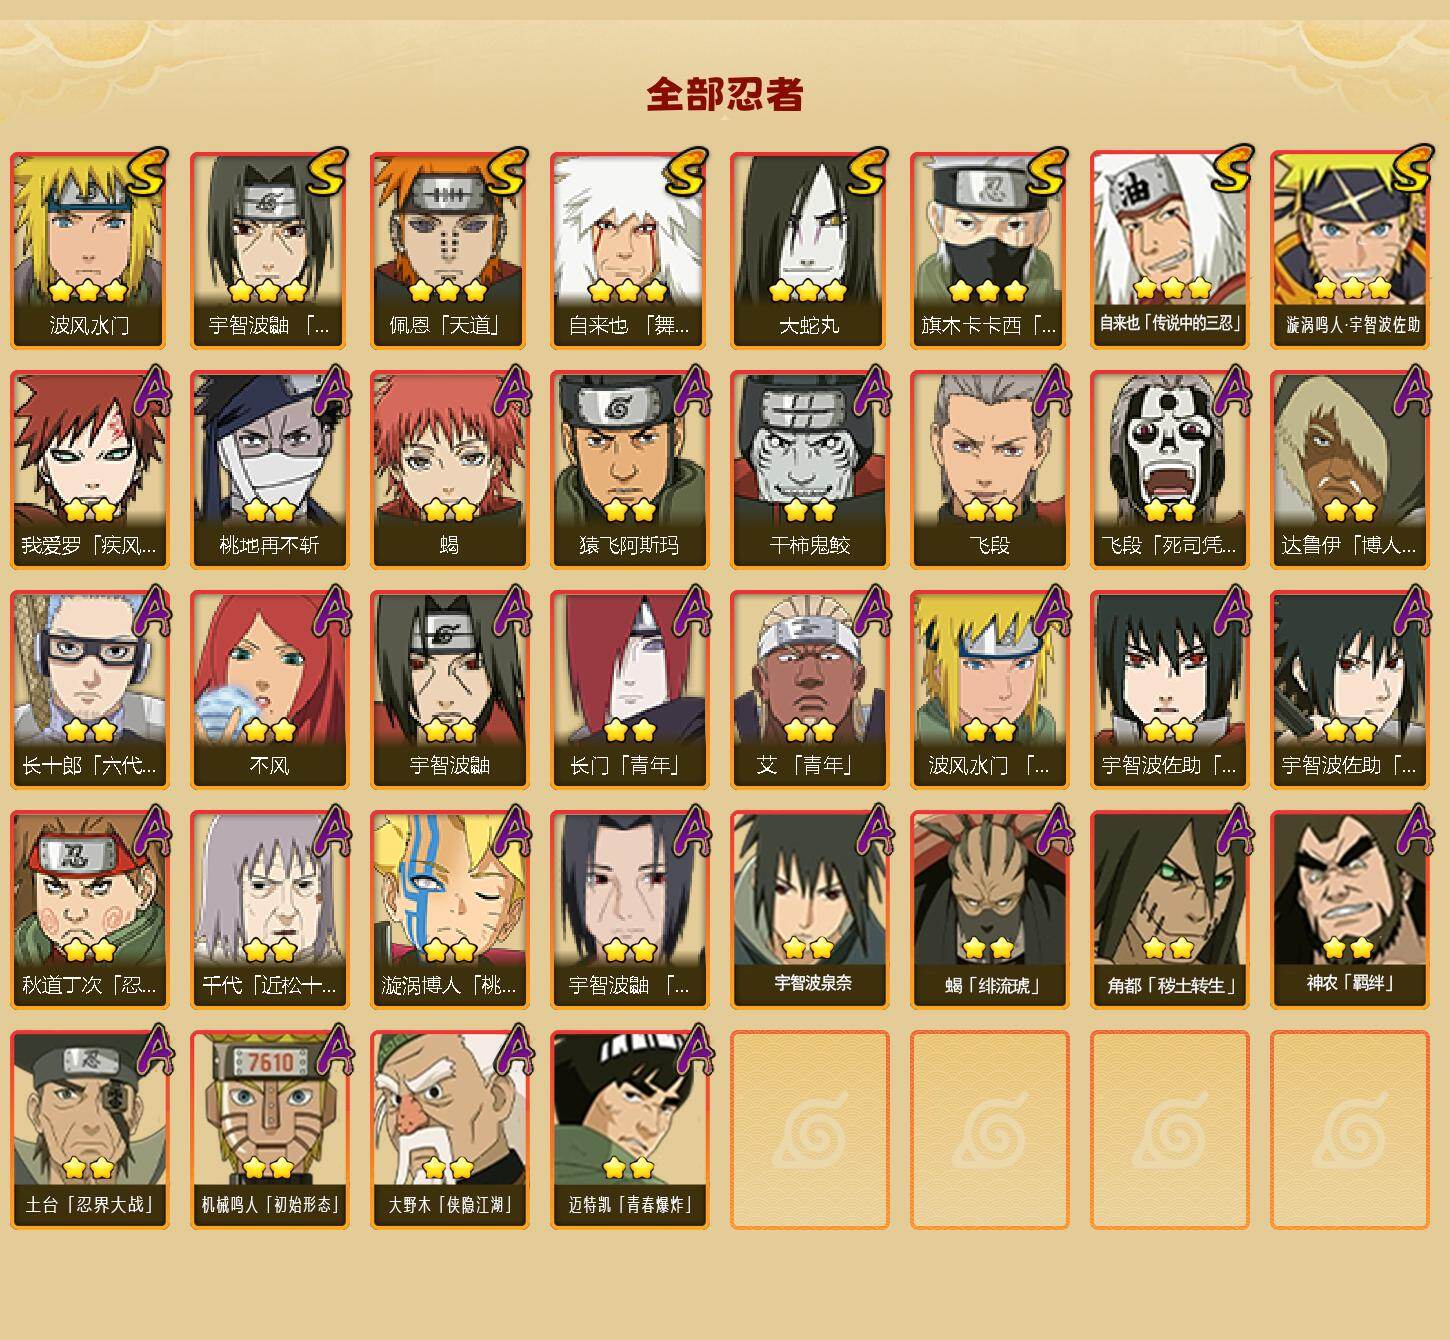Click the 神农「羁绊」 ninja card
Viewport: 1450px width, 1340px height.
tap(1349, 910)
